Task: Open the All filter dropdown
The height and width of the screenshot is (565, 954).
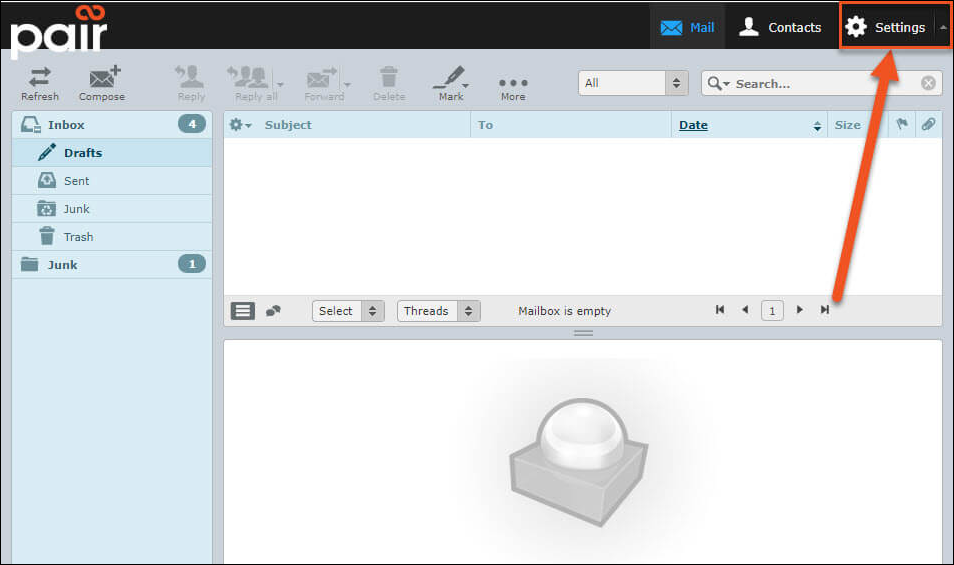Action: 633,83
